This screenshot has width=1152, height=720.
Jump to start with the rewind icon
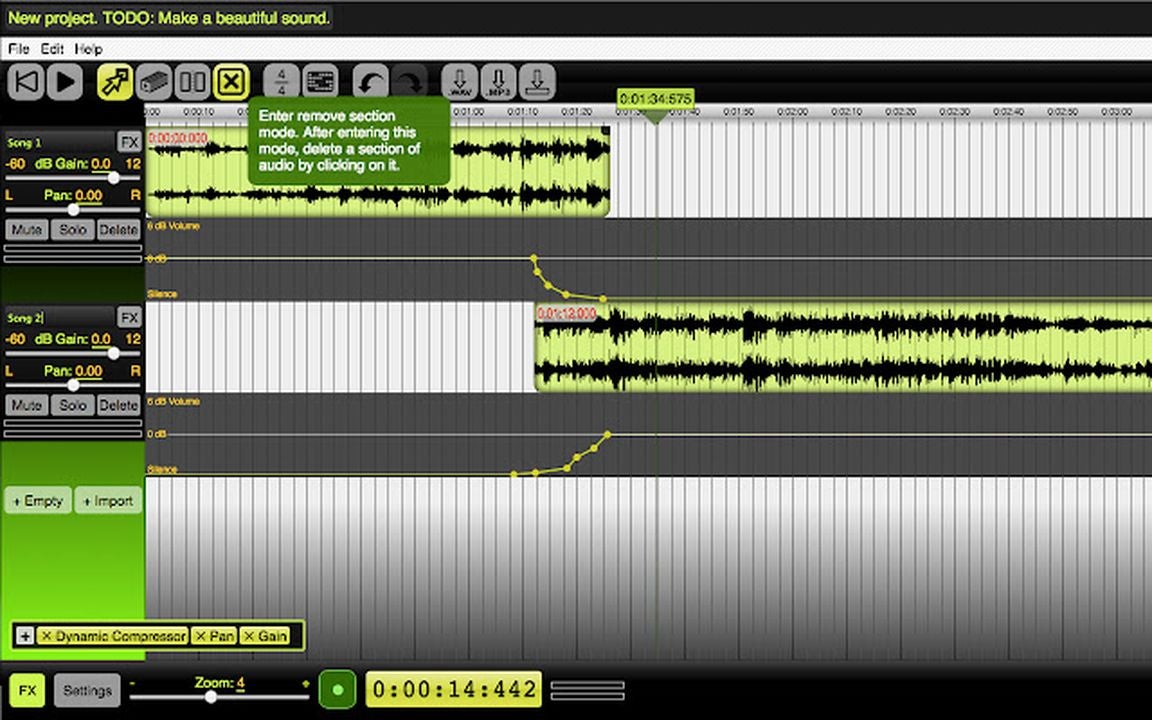[26, 82]
